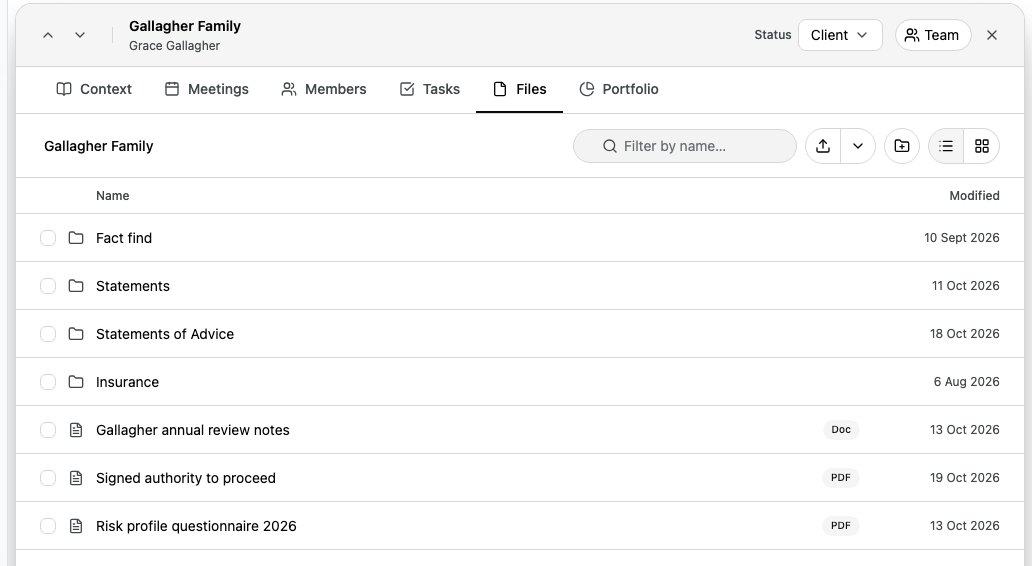Go to next client with down chevron
1032x566 pixels.
pos(80,35)
